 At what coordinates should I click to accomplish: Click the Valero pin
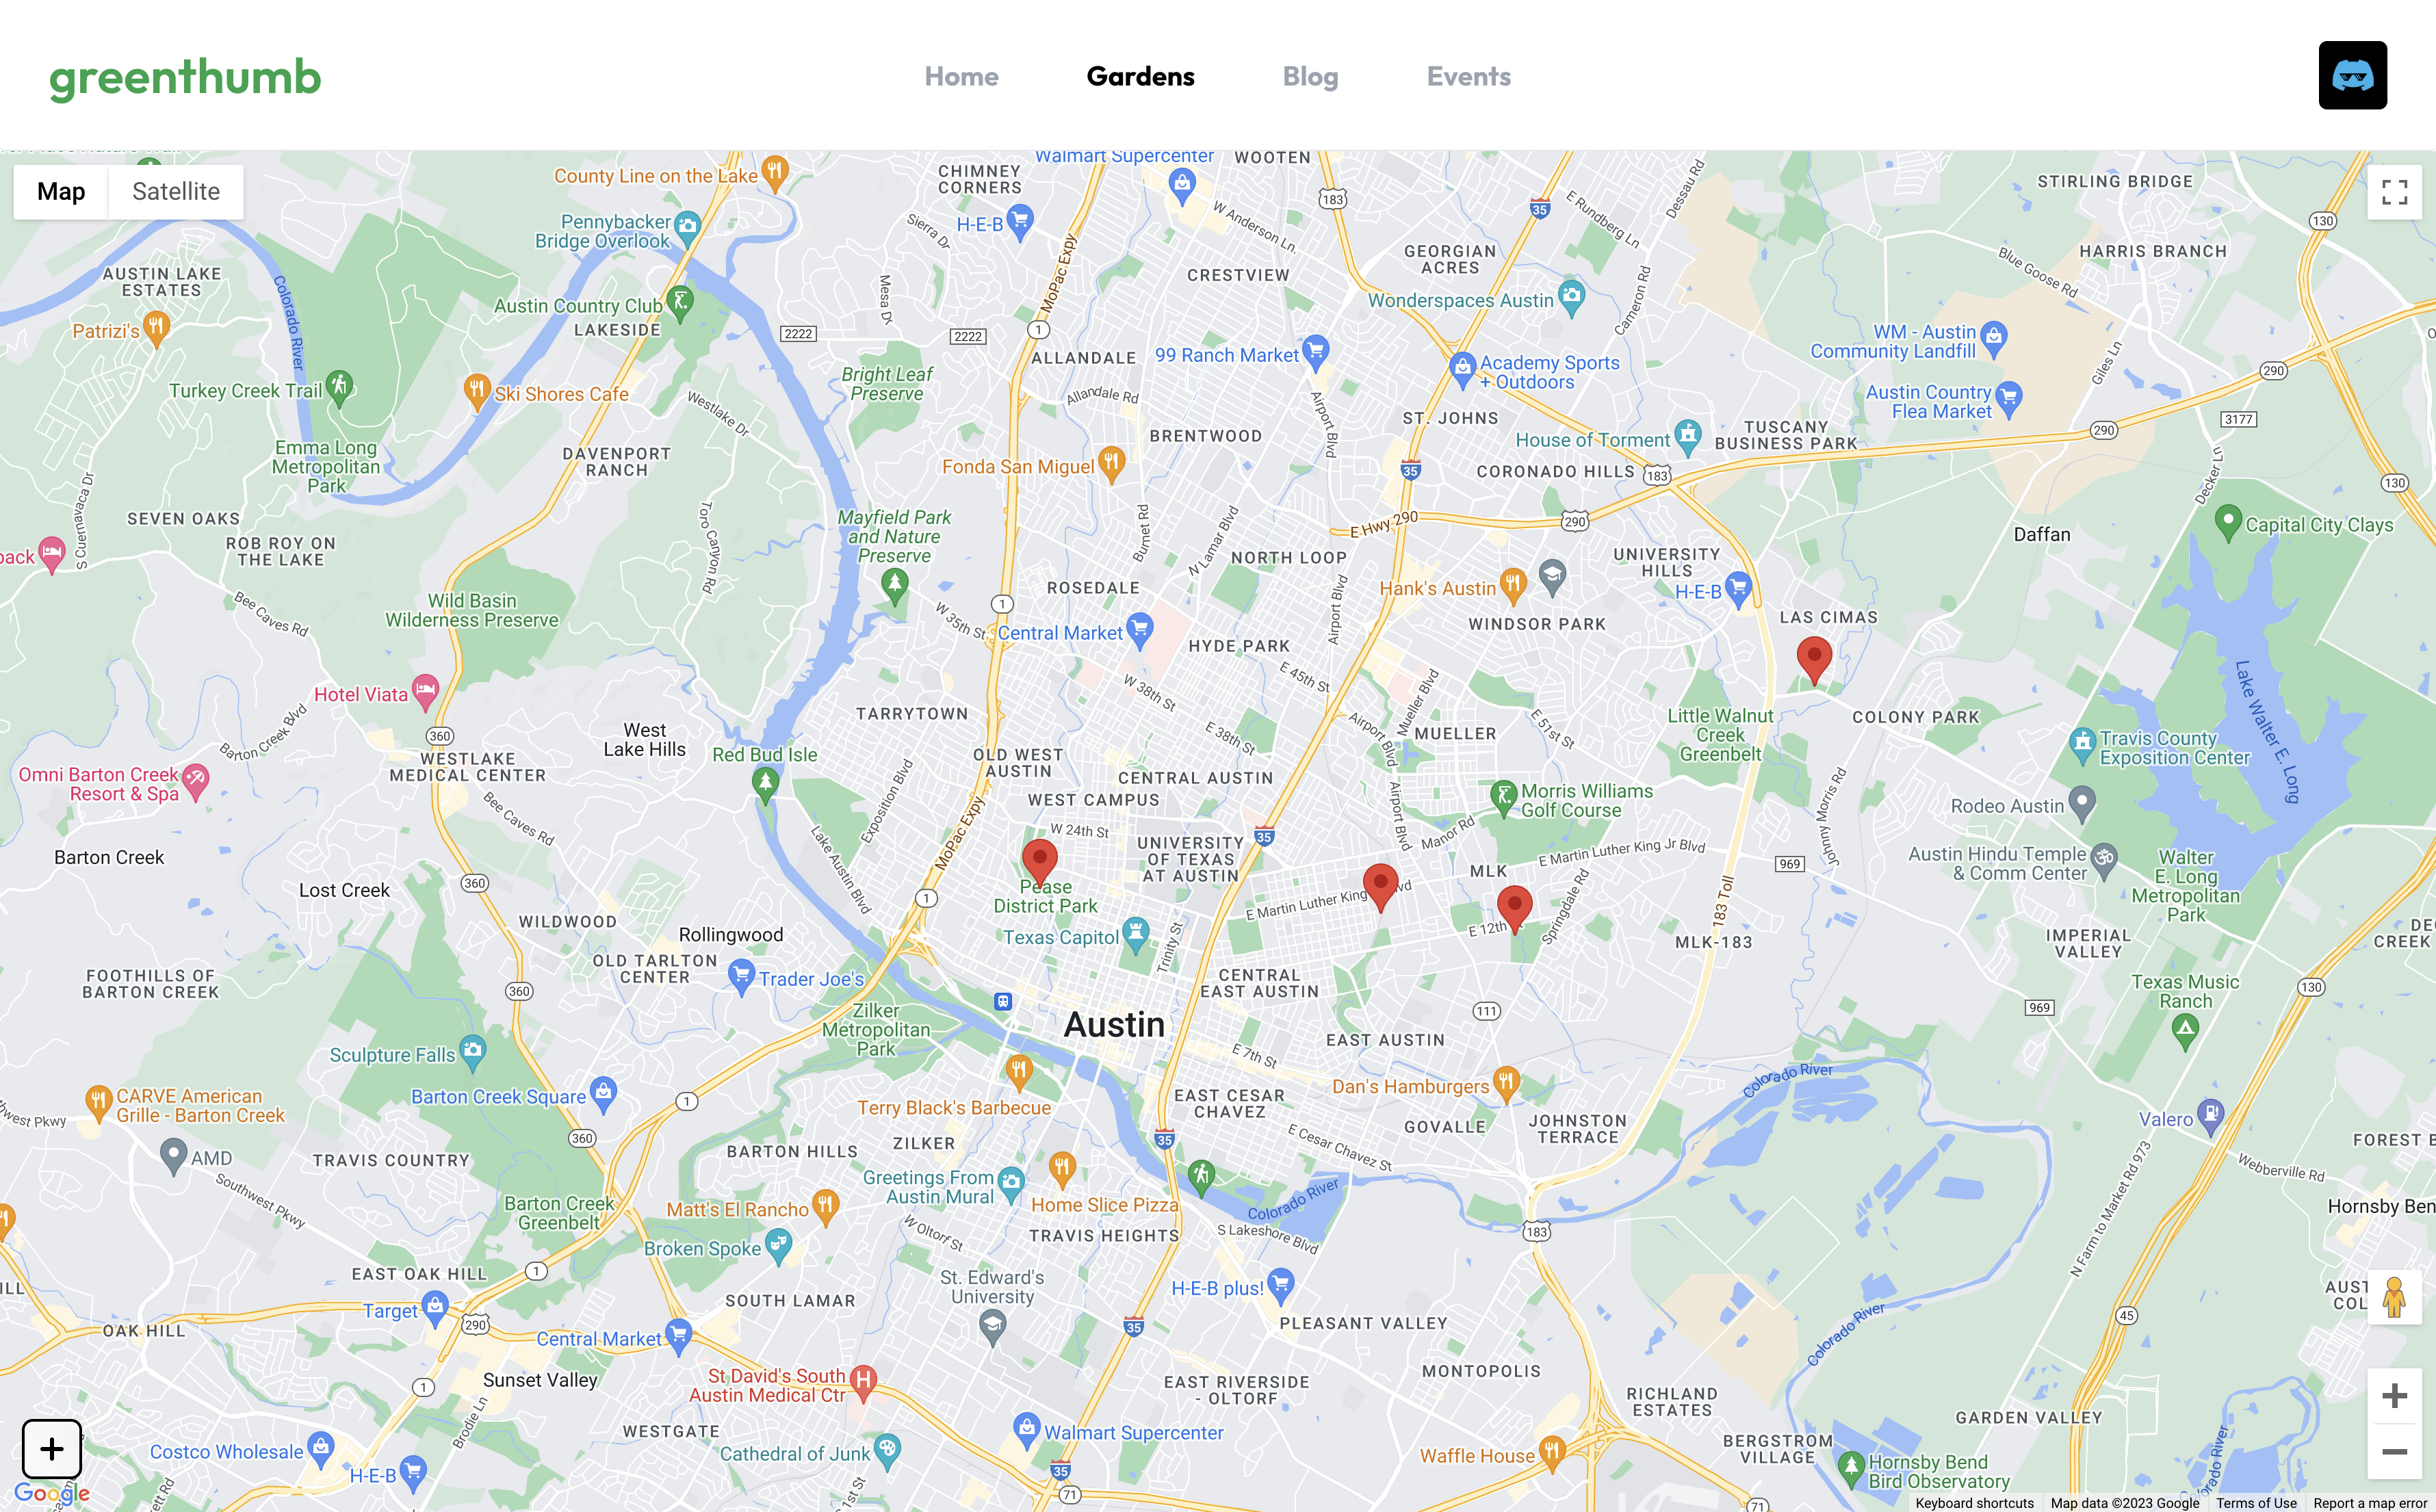coord(2211,1118)
